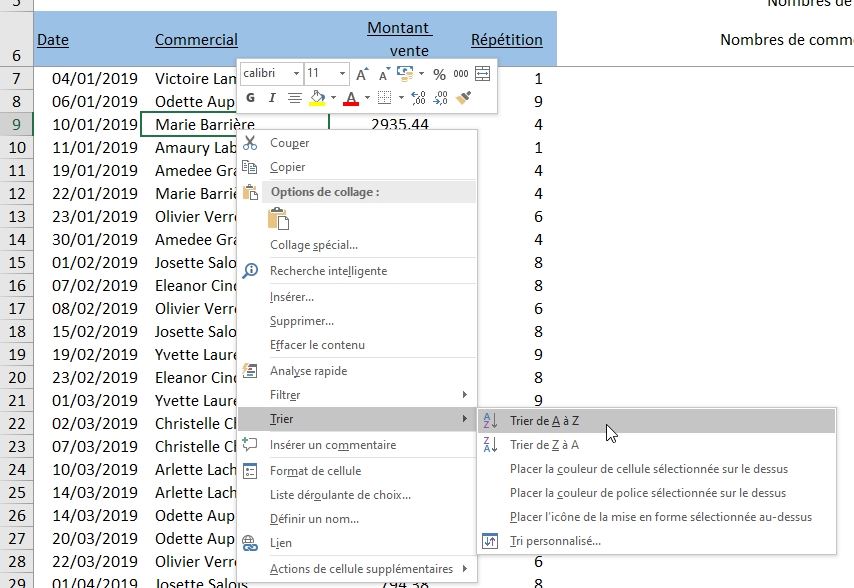Apply thousands separator with the 000 icon
Image resolution: width=854 pixels, height=588 pixels.
[462, 72]
